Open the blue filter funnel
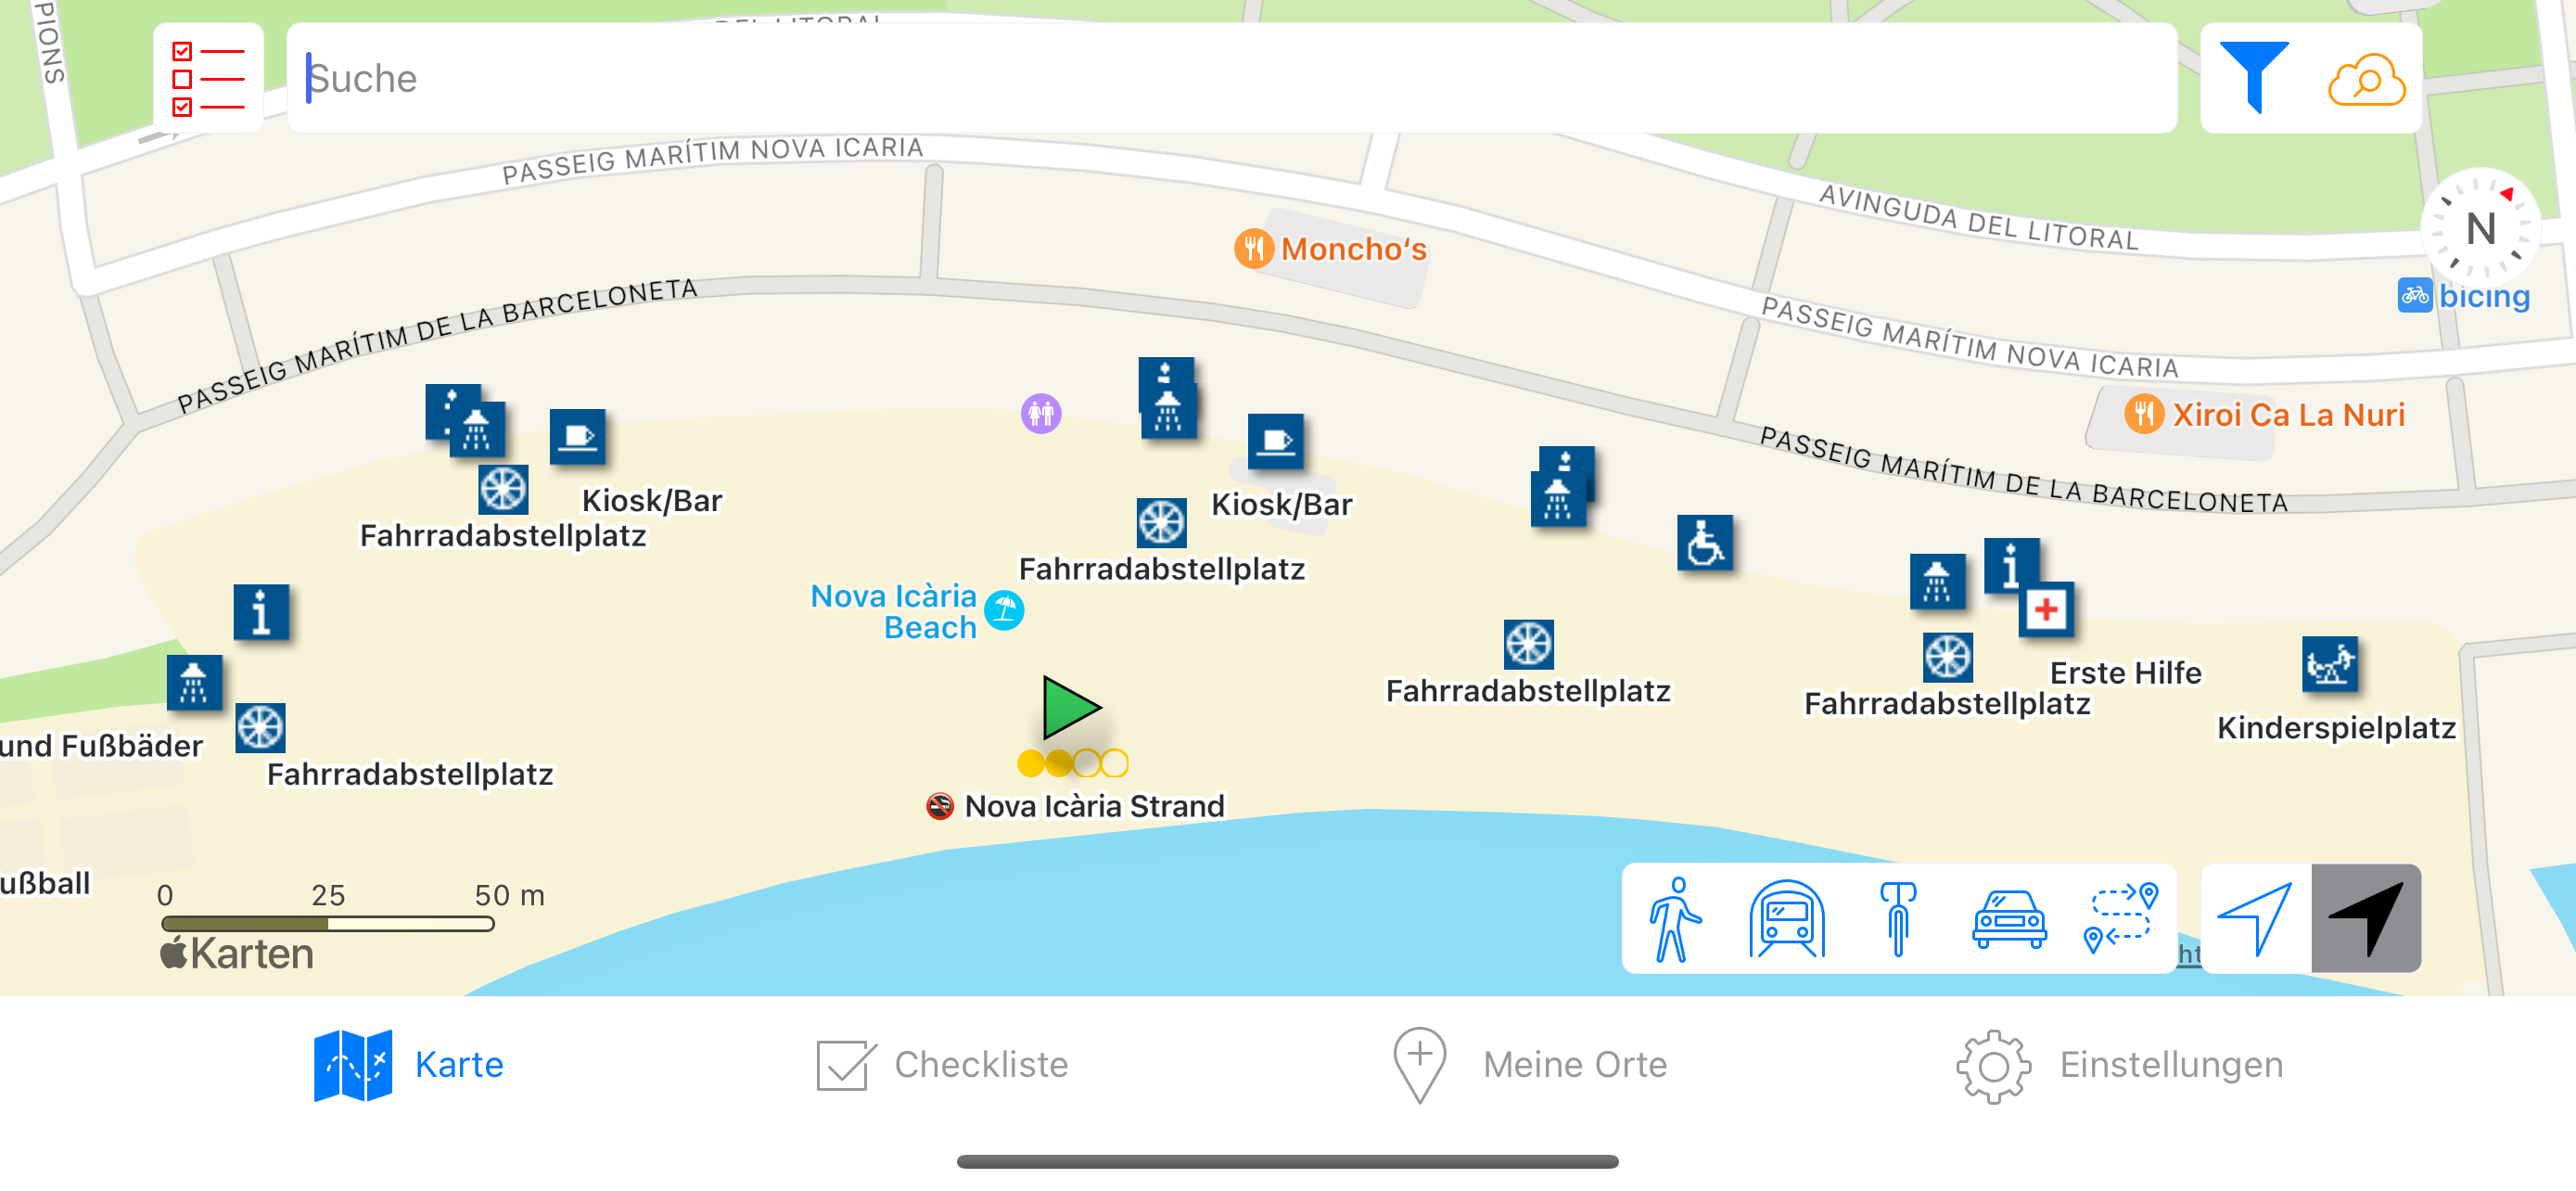Image resolution: width=2576 pixels, height=1191 pixels. coord(2254,78)
